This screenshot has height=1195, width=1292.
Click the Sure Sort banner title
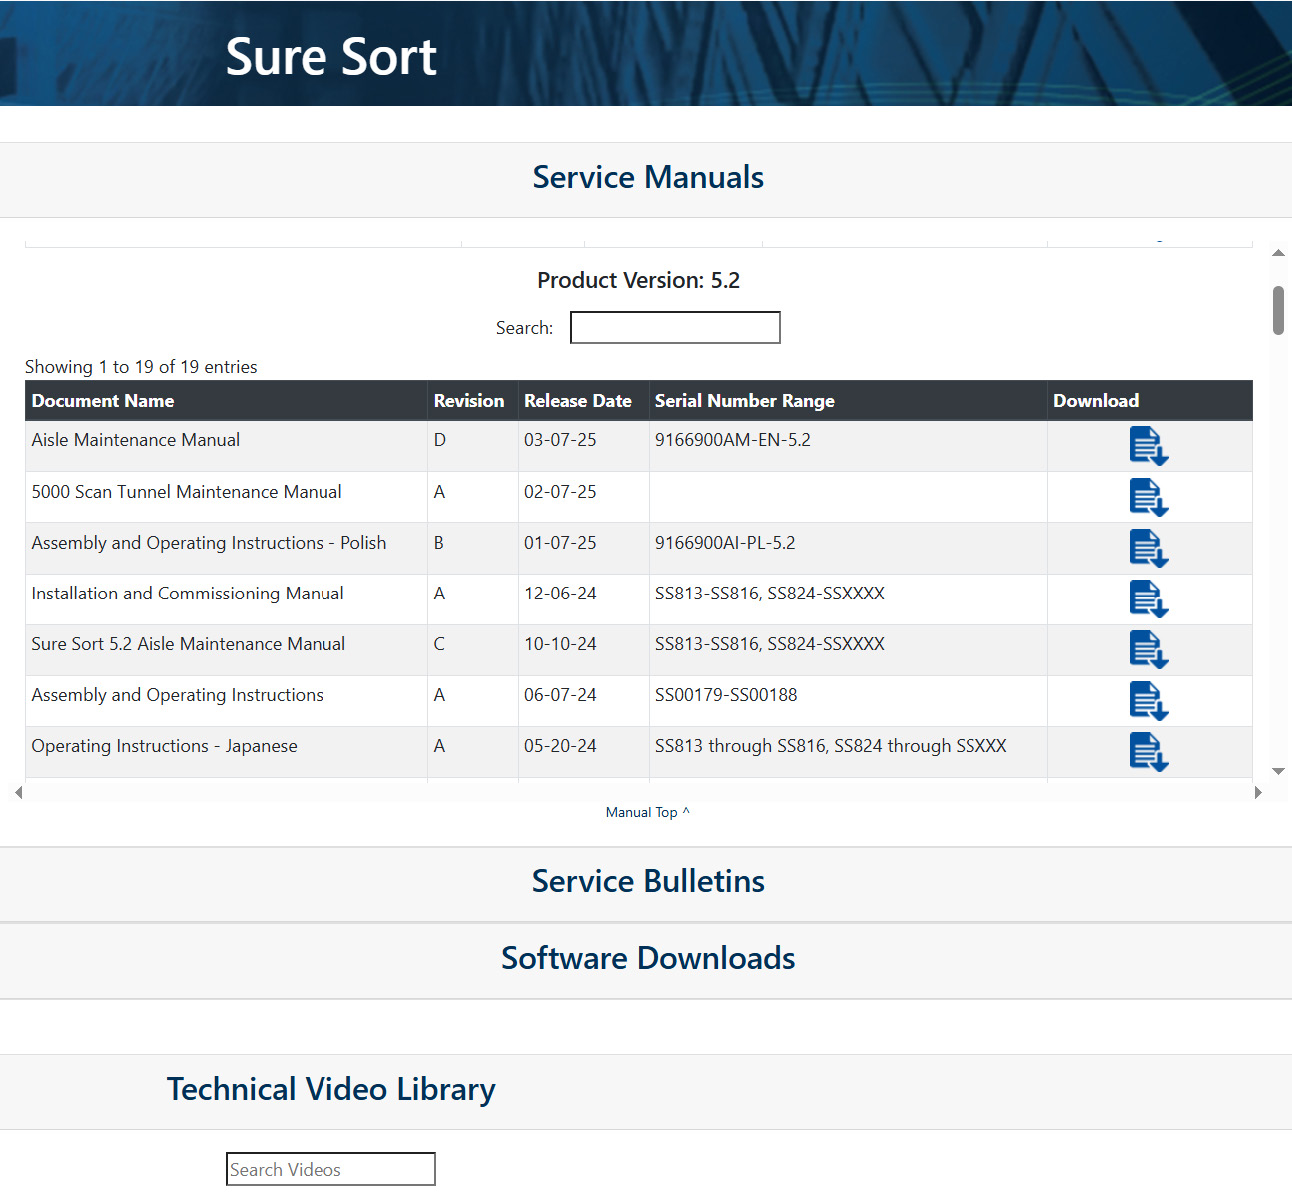(x=331, y=56)
